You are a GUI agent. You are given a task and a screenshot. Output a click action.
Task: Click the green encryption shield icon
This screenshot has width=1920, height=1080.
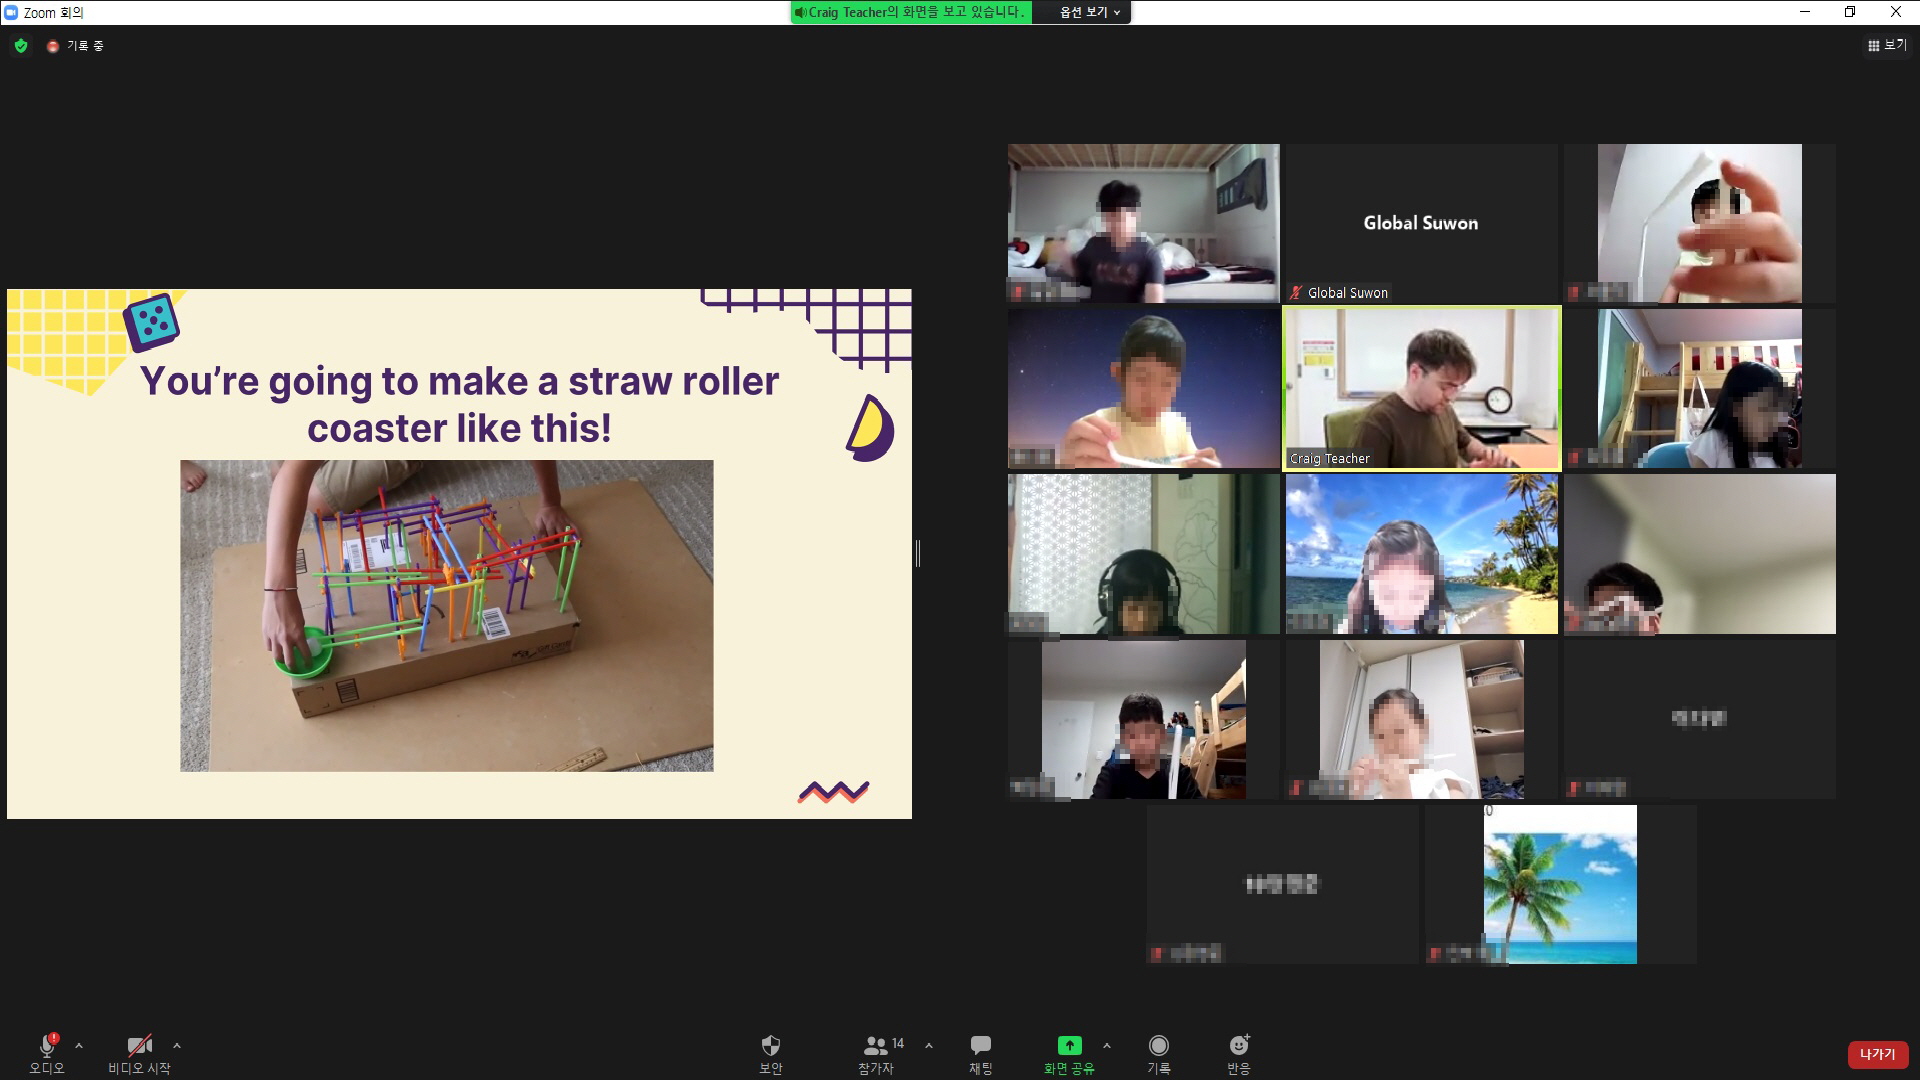pos(21,46)
